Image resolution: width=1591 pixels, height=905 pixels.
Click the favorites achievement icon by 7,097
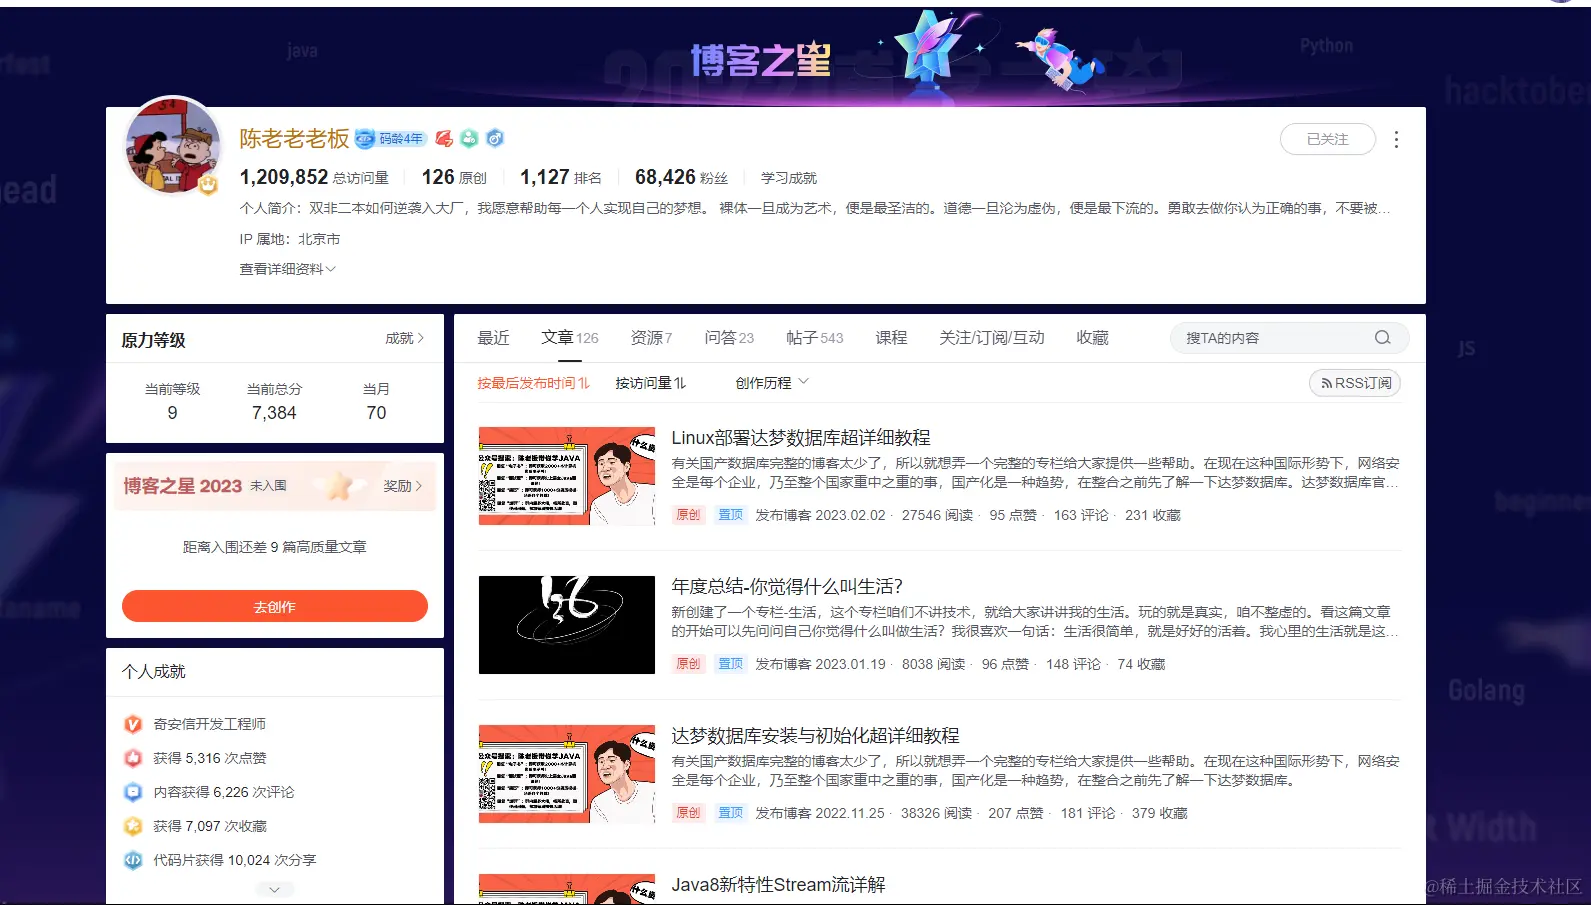[x=133, y=826]
